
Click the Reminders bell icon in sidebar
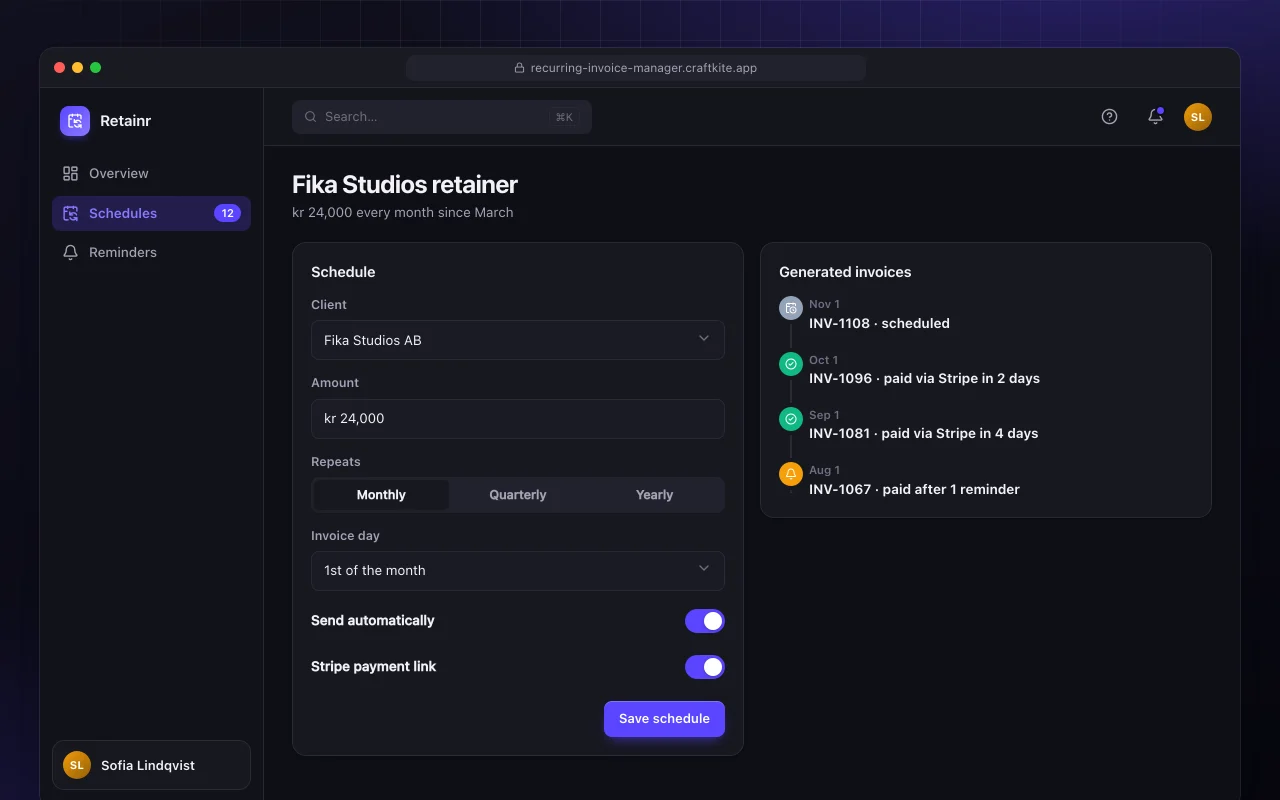[70, 252]
